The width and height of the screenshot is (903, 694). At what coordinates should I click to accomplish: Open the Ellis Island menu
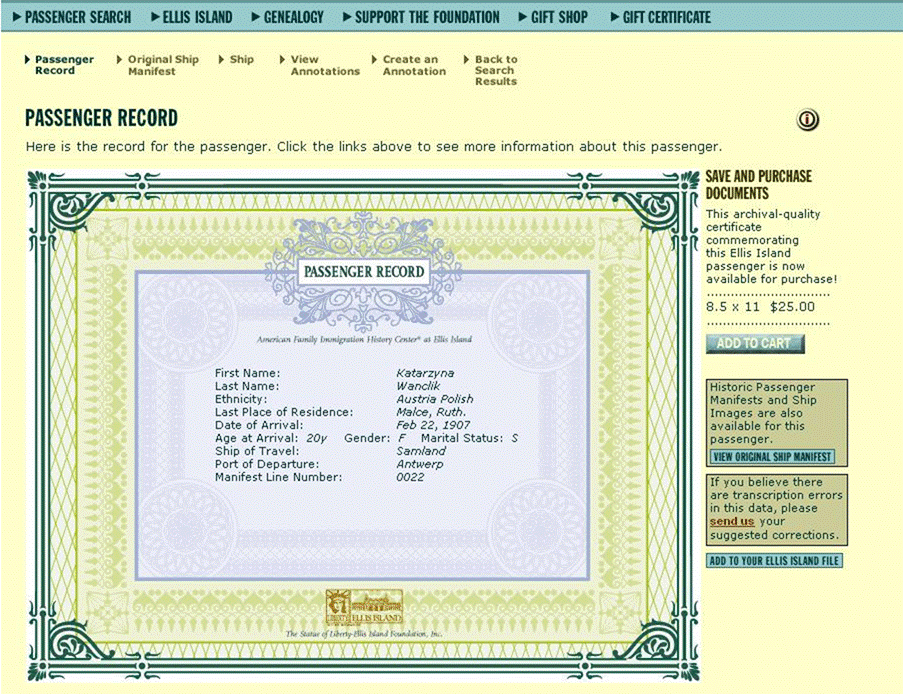pyautogui.click(x=192, y=17)
